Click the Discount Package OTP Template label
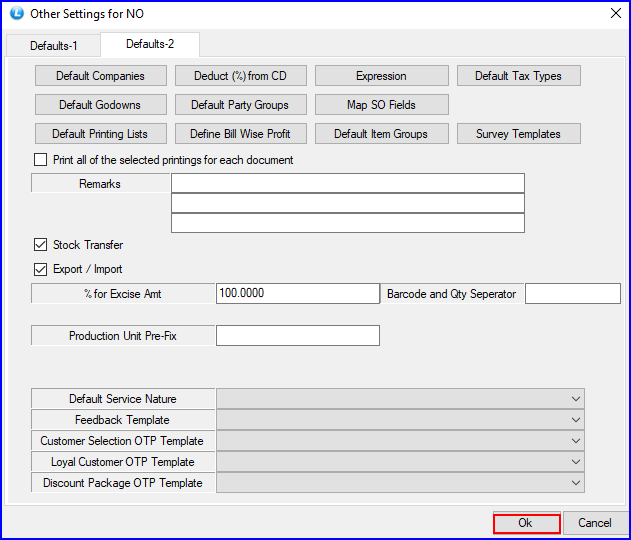The height and width of the screenshot is (540, 631). point(122,482)
